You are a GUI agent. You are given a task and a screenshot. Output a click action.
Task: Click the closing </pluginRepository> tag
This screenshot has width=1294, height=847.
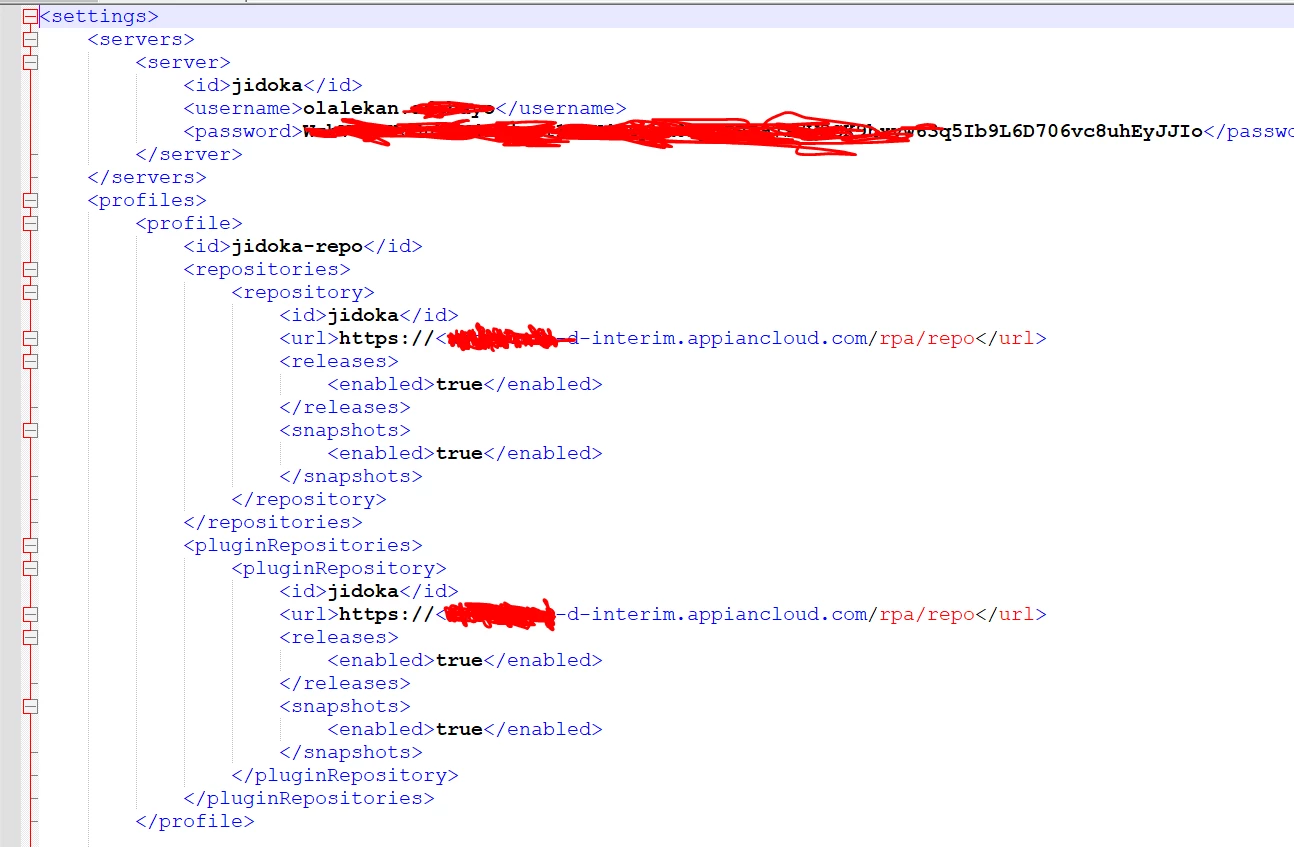tap(345, 775)
